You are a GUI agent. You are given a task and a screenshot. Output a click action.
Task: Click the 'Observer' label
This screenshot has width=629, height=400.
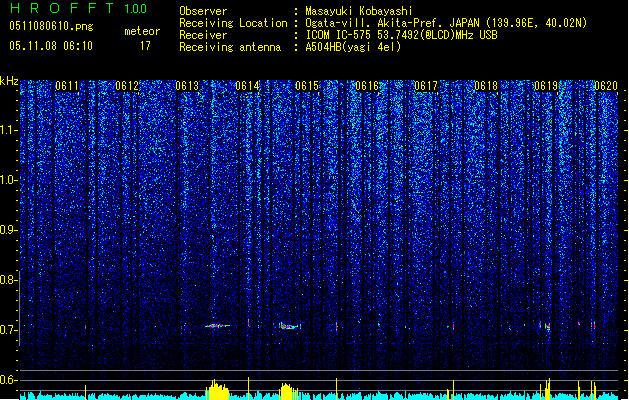click(x=203, y=11)
